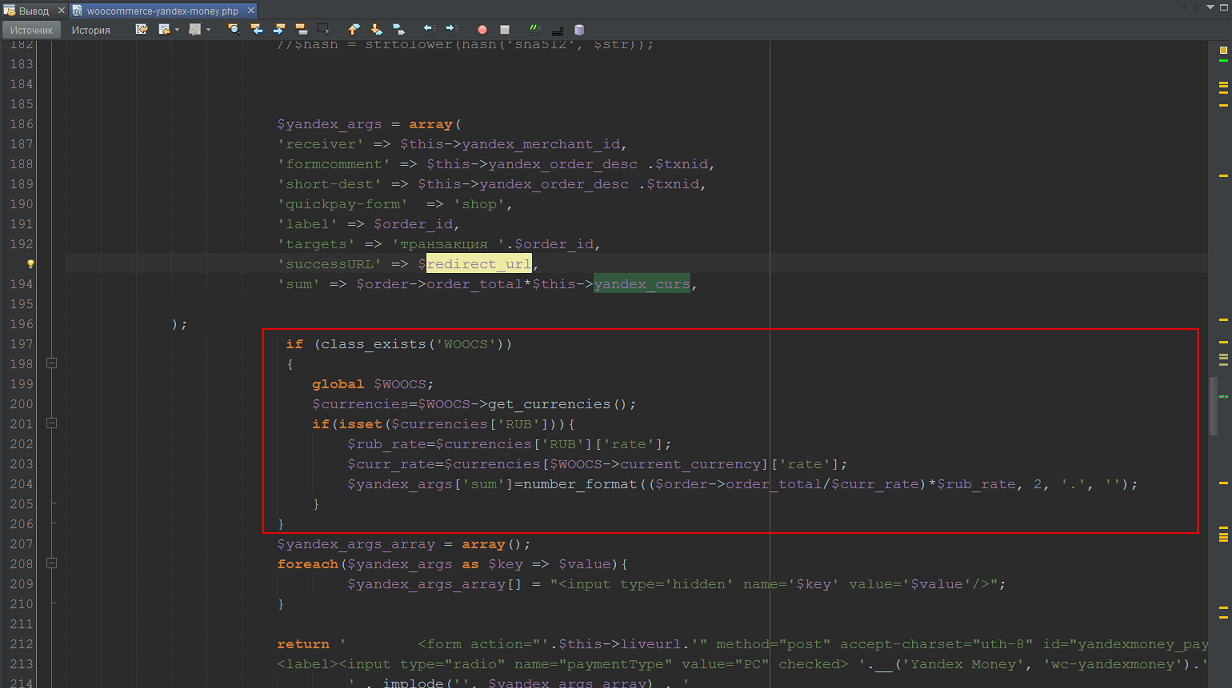Click the database cylinder toolbar icon

(x=579, y=30)
